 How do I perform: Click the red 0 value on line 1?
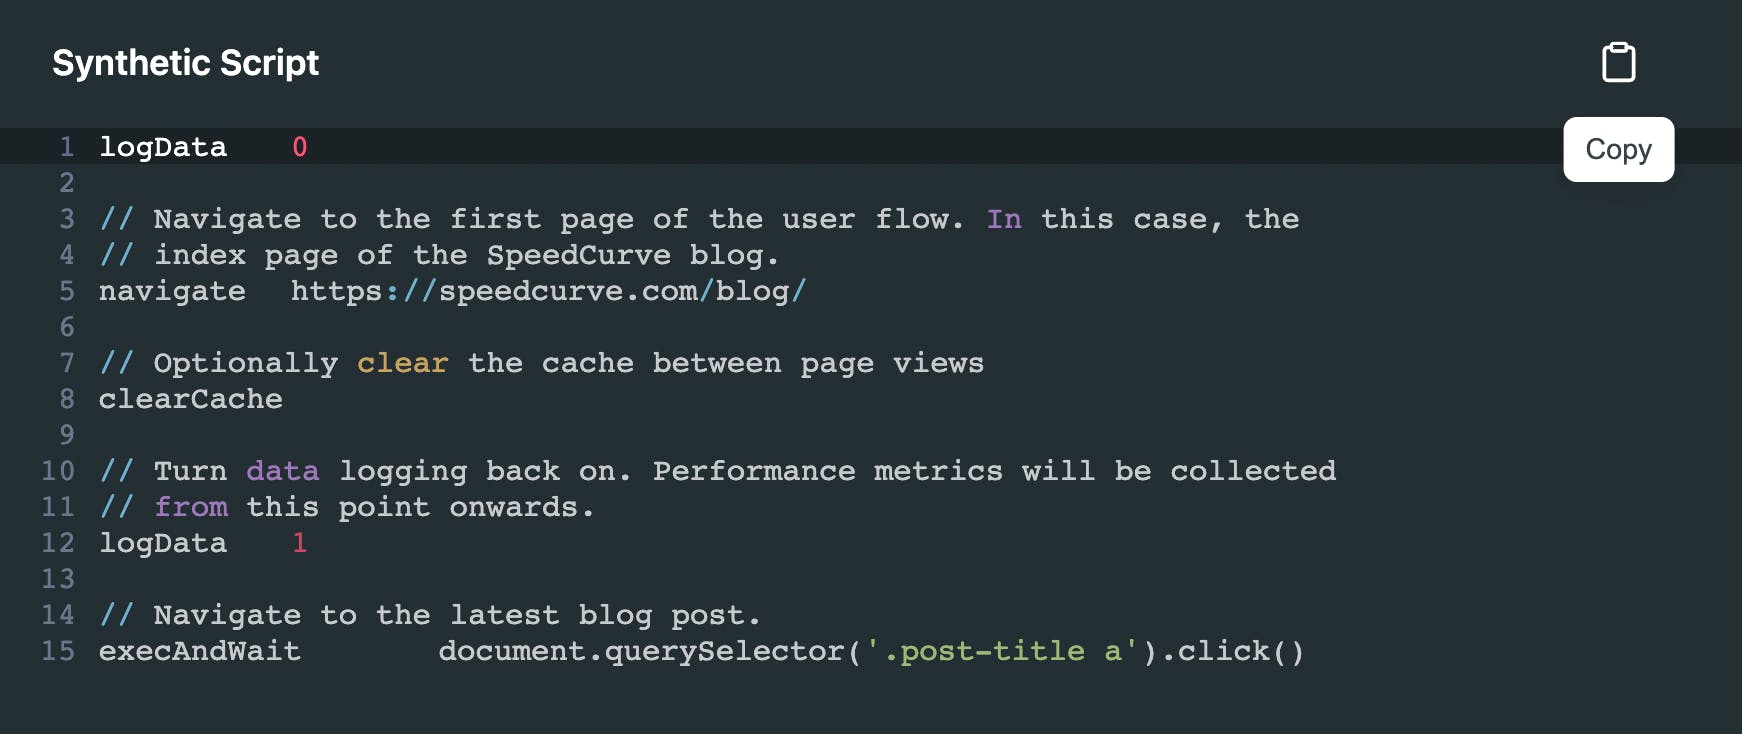tap(298, 147)
